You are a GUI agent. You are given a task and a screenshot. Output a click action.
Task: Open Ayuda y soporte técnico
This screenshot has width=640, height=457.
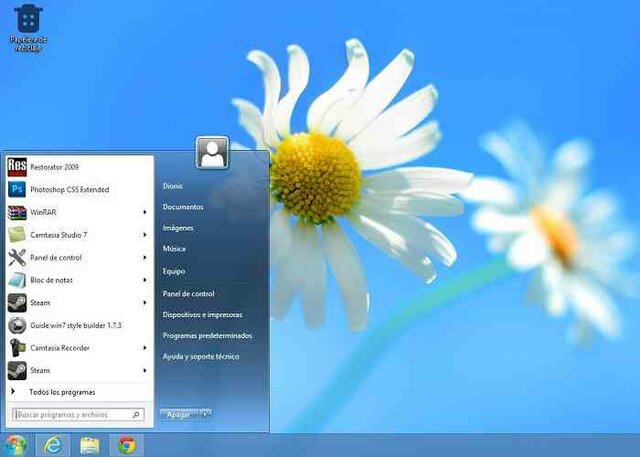[201, 357]
